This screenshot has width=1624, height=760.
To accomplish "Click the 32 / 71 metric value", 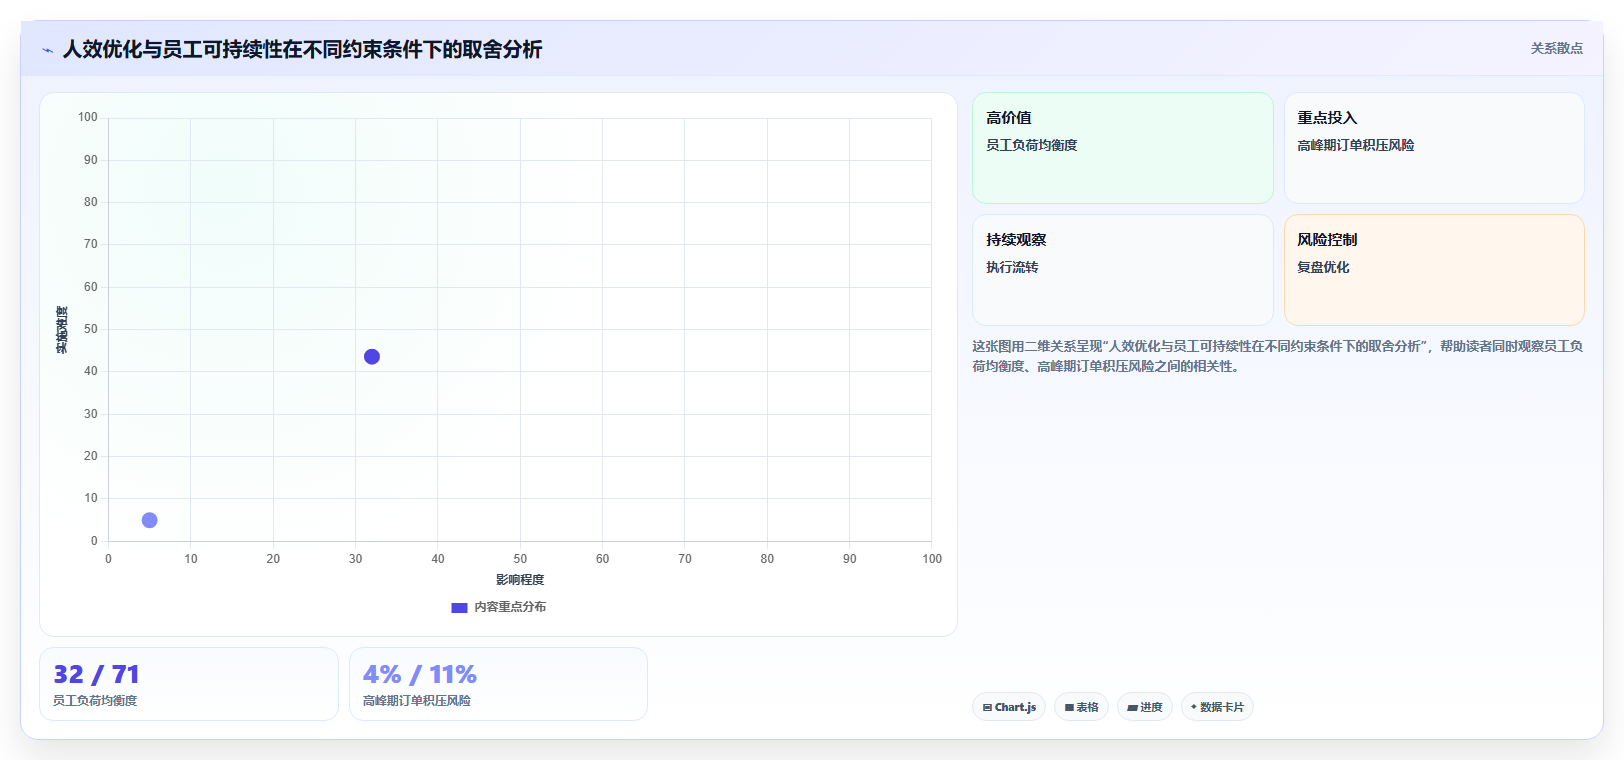I will click(96, 675).
